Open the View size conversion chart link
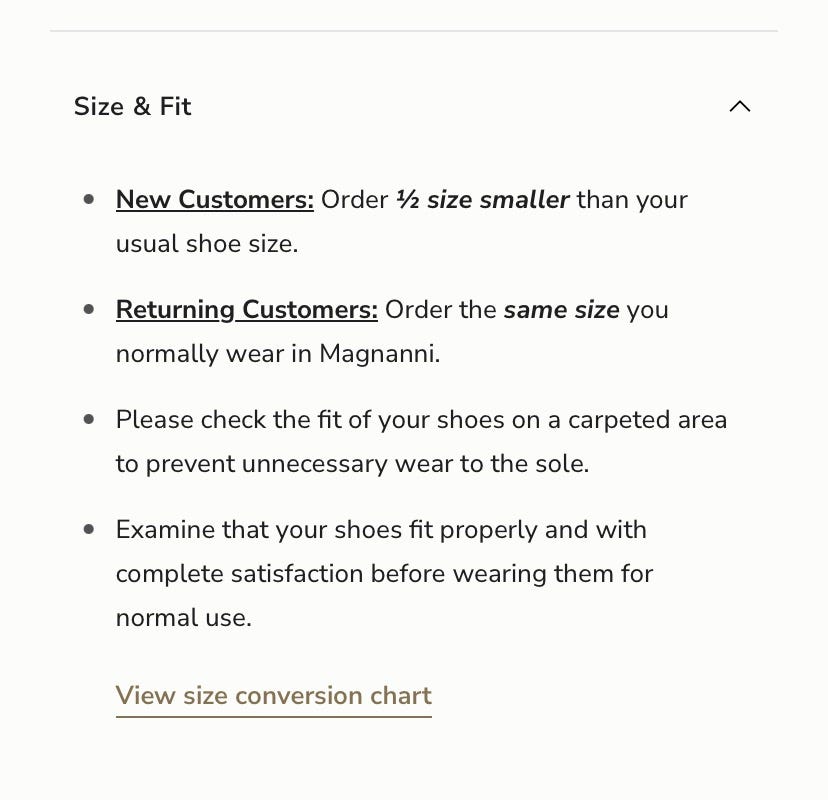Viewport: 828px width, 800px height. (273, 695)
